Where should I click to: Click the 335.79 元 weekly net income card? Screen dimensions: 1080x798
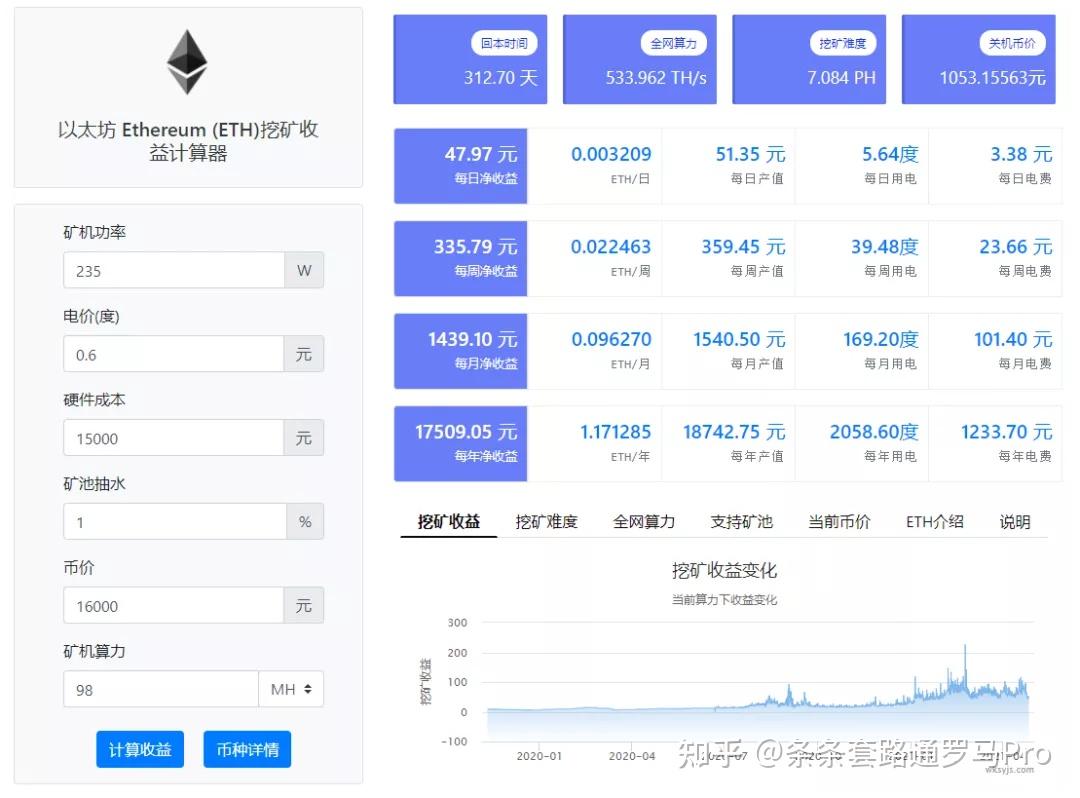tap(461, 259)
